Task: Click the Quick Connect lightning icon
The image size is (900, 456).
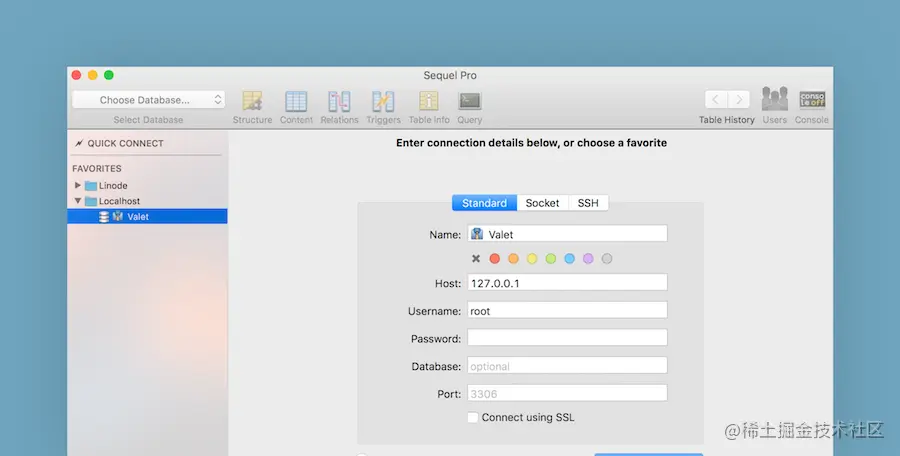Action: coord(79,143)
